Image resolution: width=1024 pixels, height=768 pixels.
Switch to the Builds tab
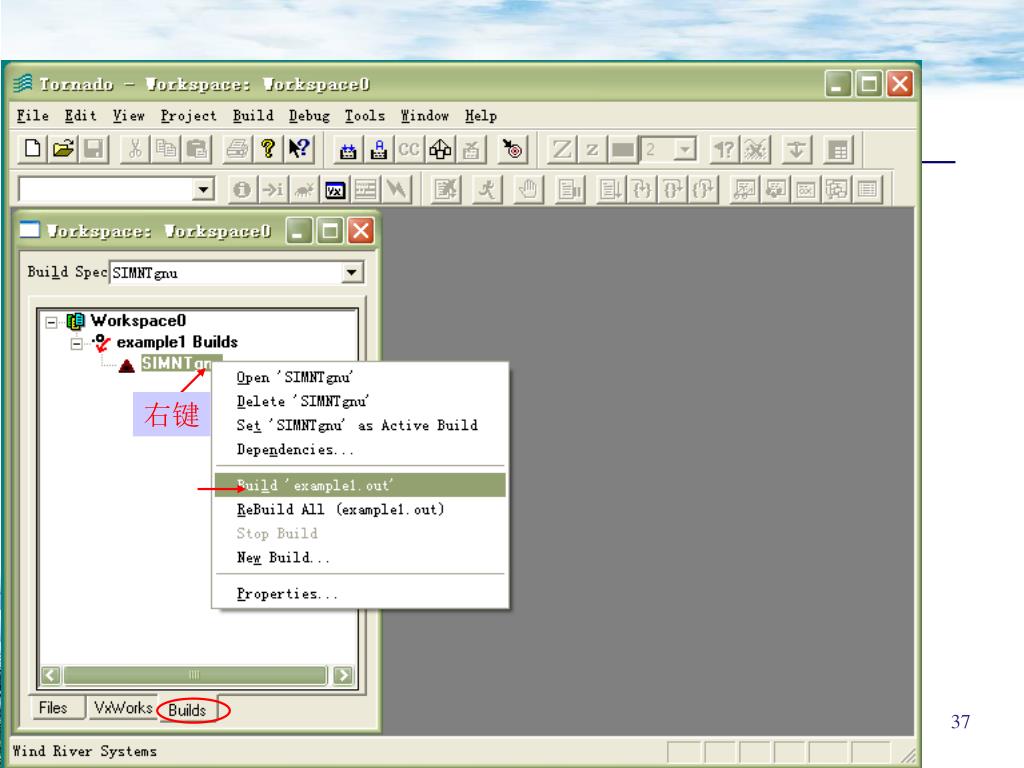coord(187,710)
